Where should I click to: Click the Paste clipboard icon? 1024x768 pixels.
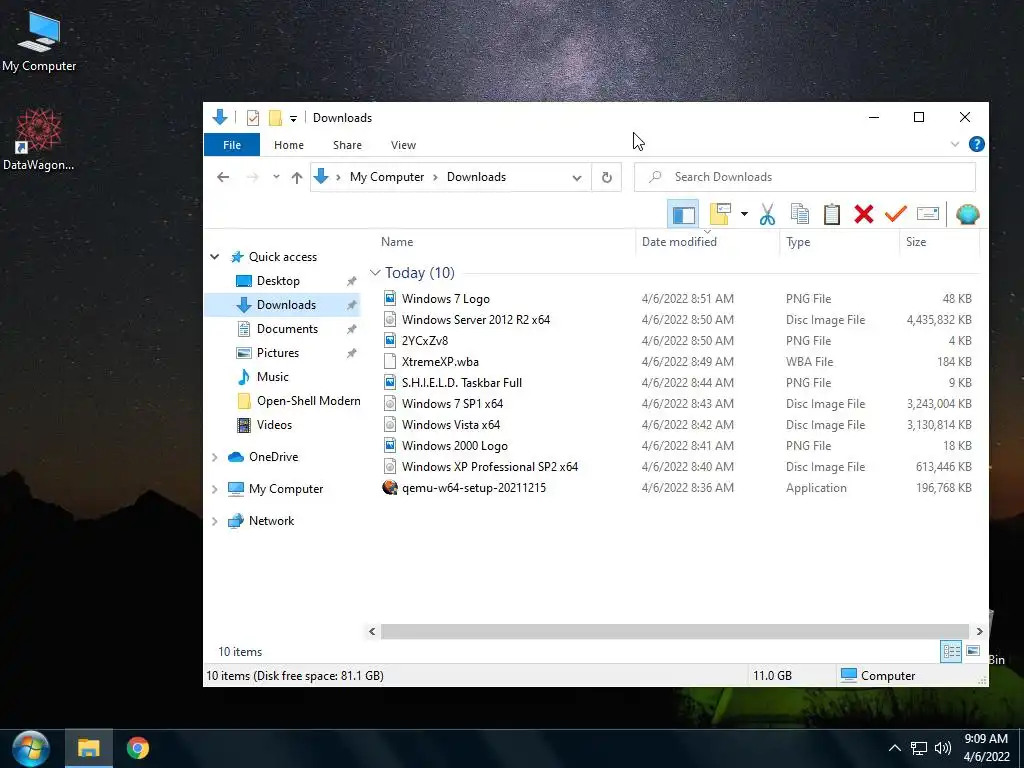pyautogui.click(x=831, y=214)
